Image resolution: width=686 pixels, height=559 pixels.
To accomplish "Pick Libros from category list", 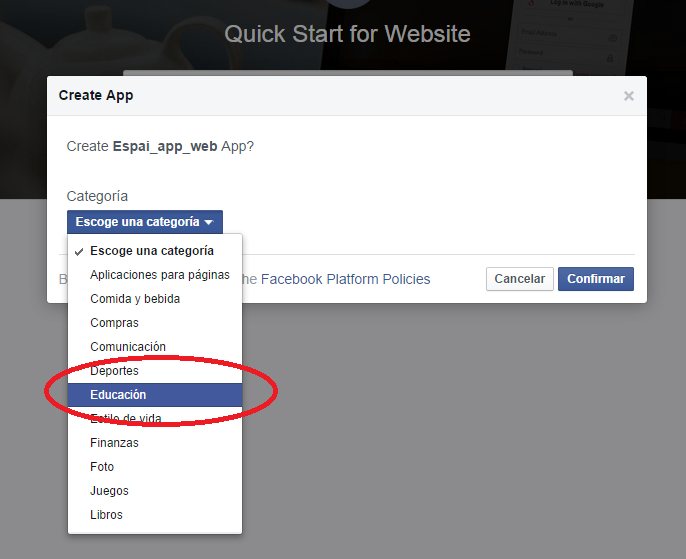I will pos(106,515).
